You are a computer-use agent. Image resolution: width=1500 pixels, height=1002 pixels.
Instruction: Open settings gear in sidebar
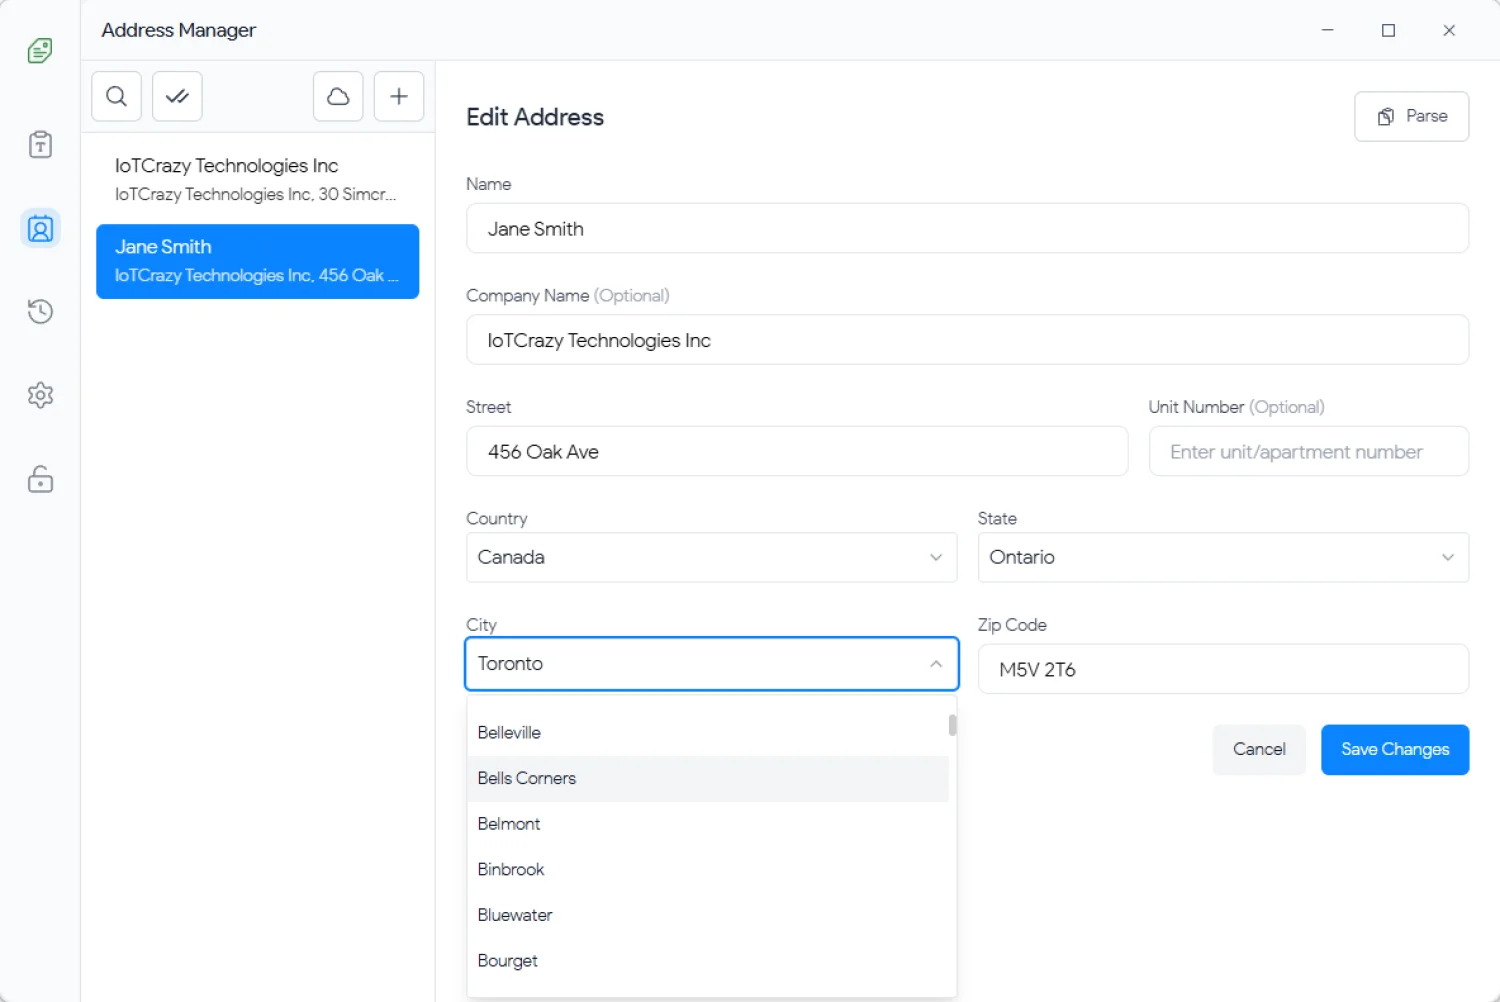(x=40, y=395)
